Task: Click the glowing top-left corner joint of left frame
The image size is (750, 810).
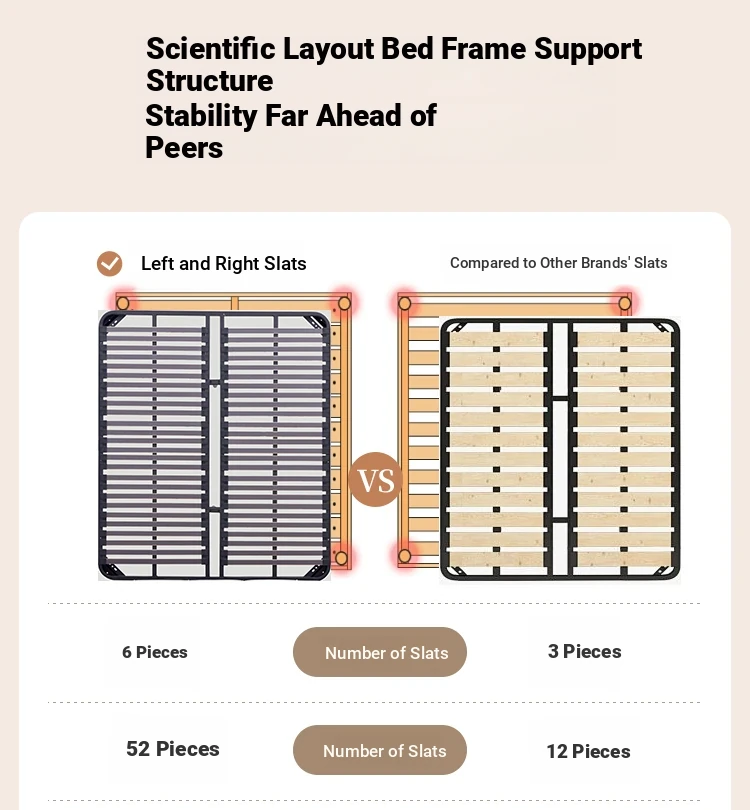Action: click(122, 303)
